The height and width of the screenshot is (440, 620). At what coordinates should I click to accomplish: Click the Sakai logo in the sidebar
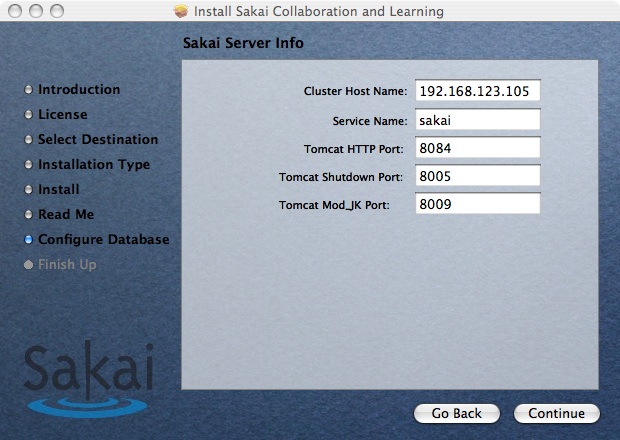(x=88, y=380)
